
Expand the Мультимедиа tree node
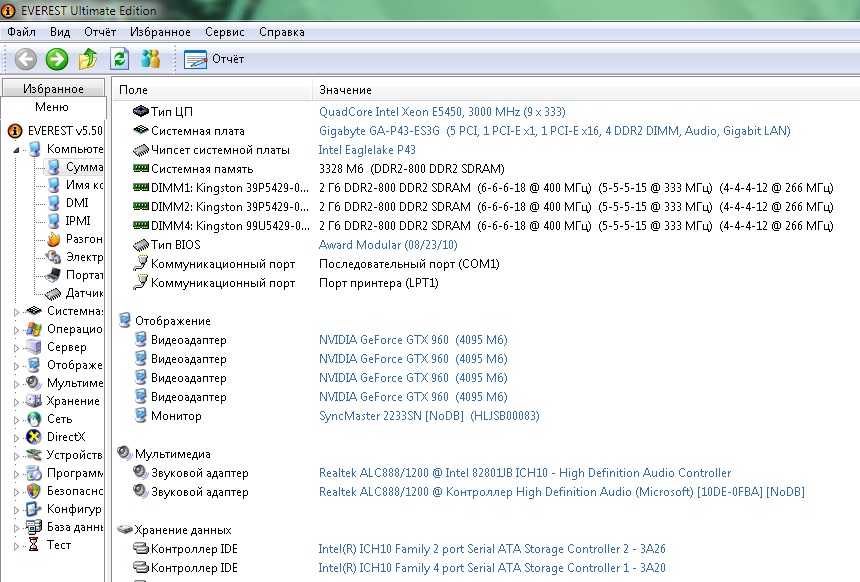click(x=16, y=383)
